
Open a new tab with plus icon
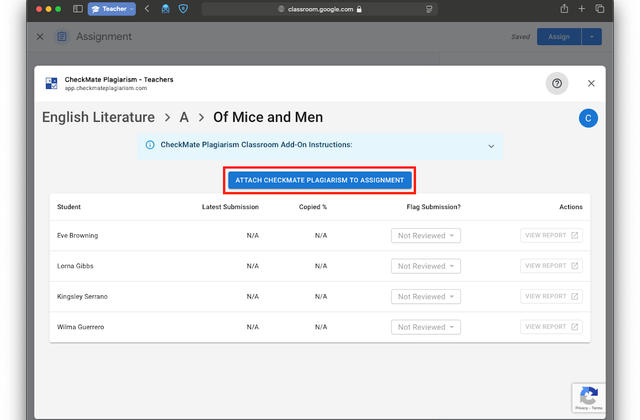coord(582,9)
